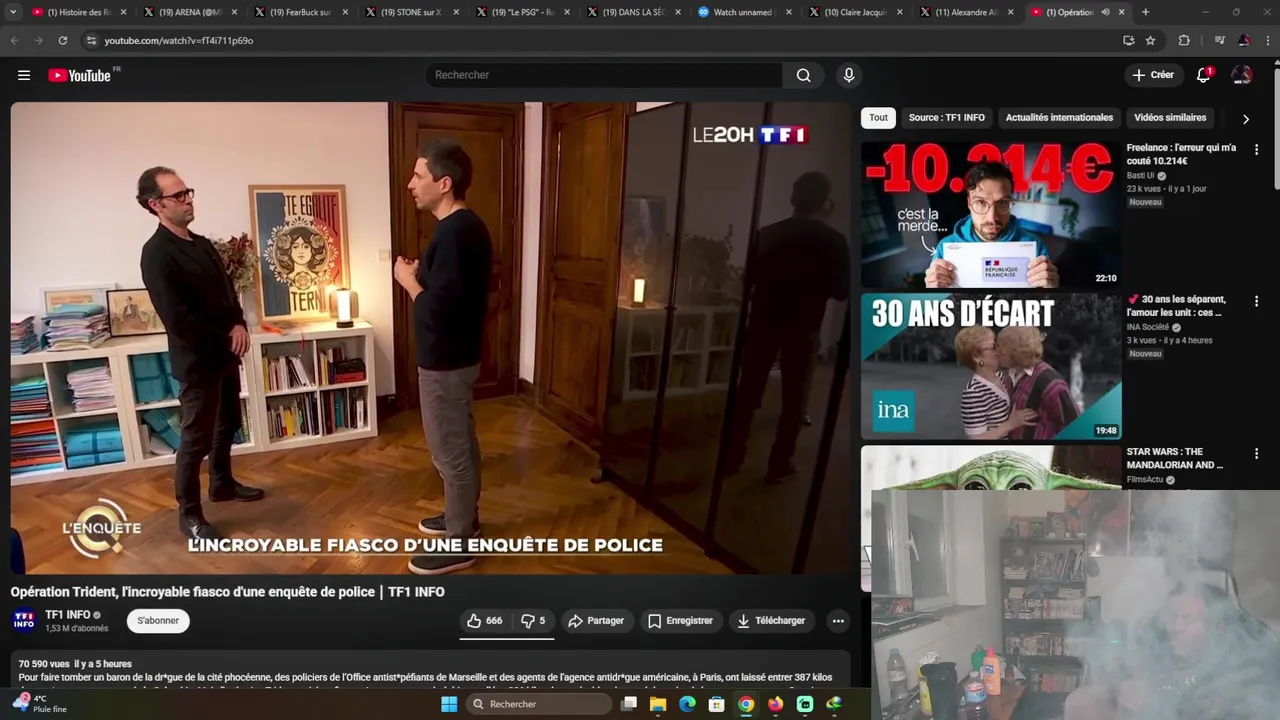
Task: Select the Source : TF1 INFO chip
Action: pyautogui.click(x=946, y=118)
